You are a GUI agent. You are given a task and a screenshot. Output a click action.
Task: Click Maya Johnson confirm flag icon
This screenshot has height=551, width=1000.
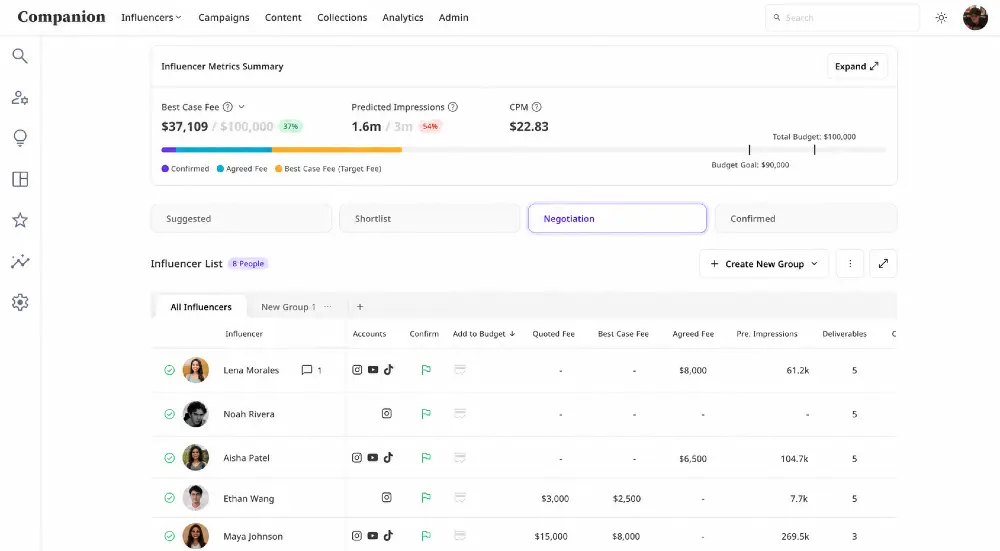pos(426,536)
